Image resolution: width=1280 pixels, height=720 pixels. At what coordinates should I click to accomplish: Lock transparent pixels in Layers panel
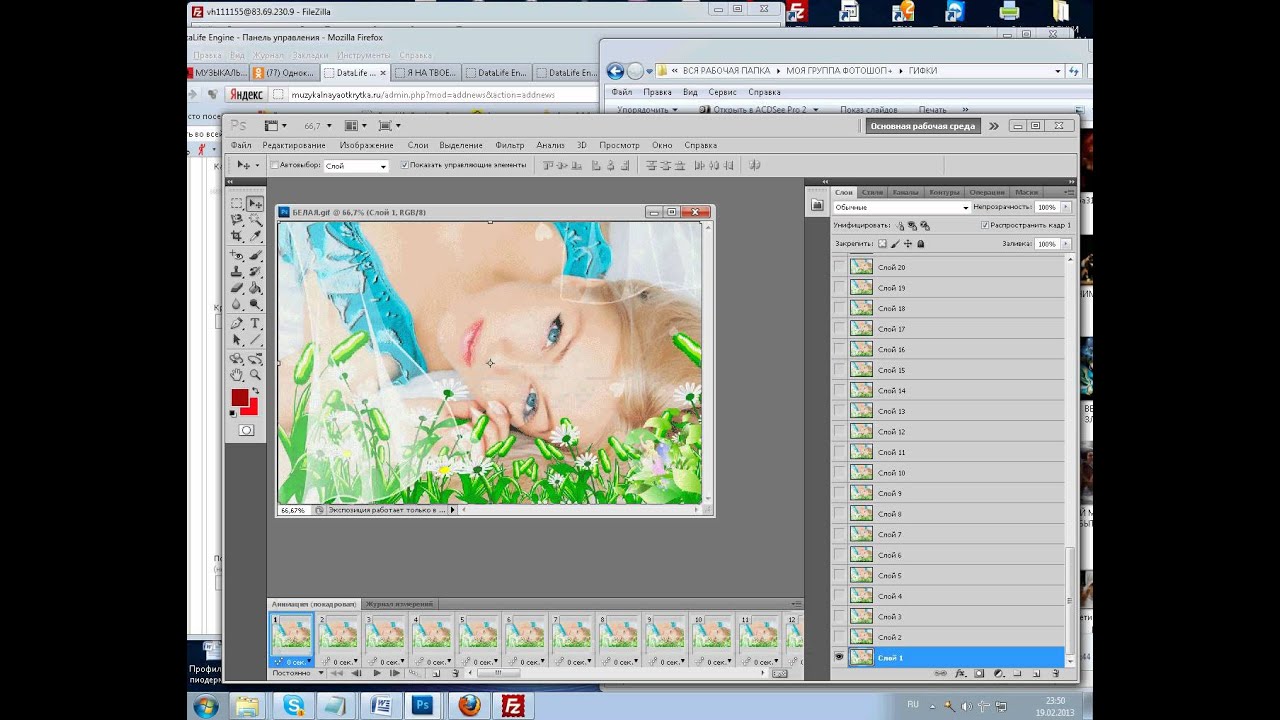882,244
